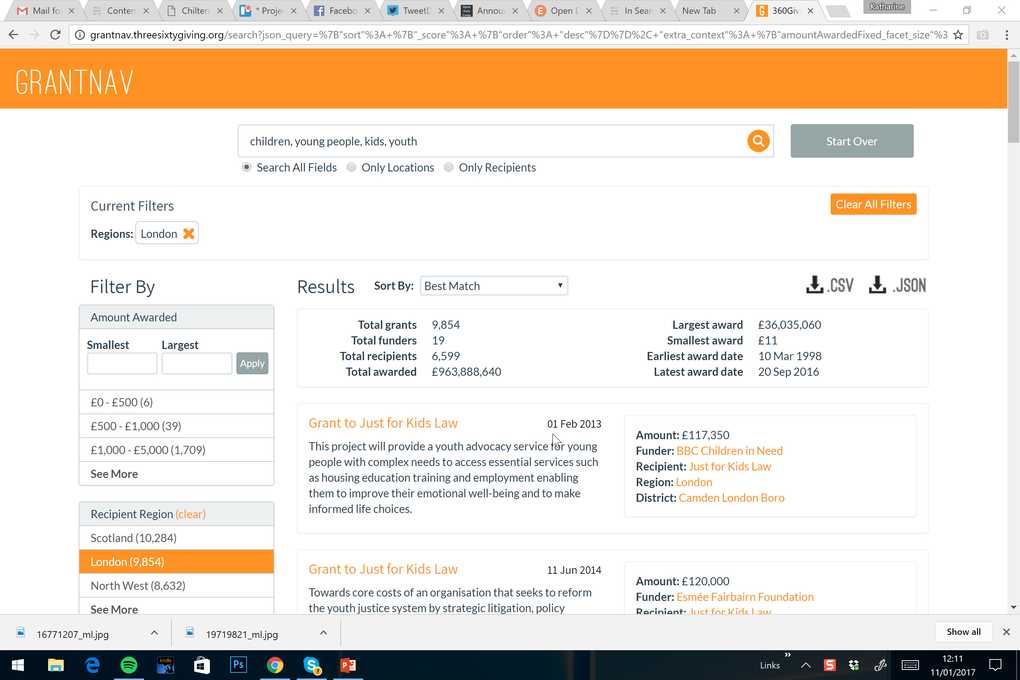The width and height of the screenshot is (1020, 680).
Task: Choose the Only Recipients radio option
Action: pos(449,168)
